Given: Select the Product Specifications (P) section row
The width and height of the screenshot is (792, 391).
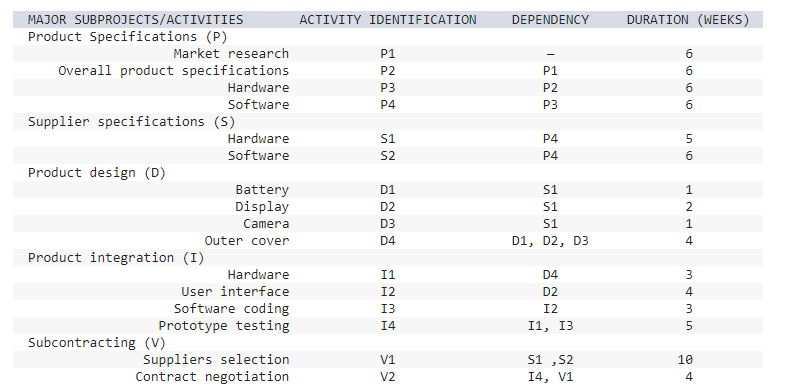Looking at the screenshot, I should click(387, 37).
